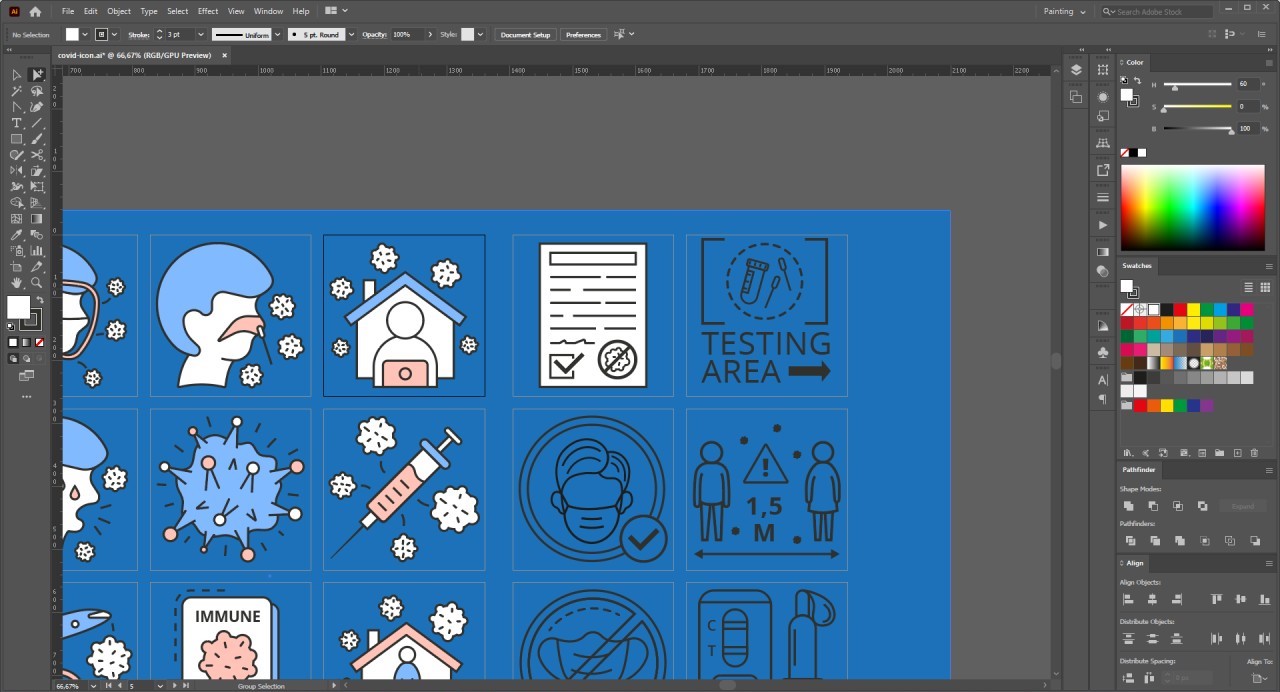
Task: Expand the Opacity value dropdown arrow
Action: point(430,34)
